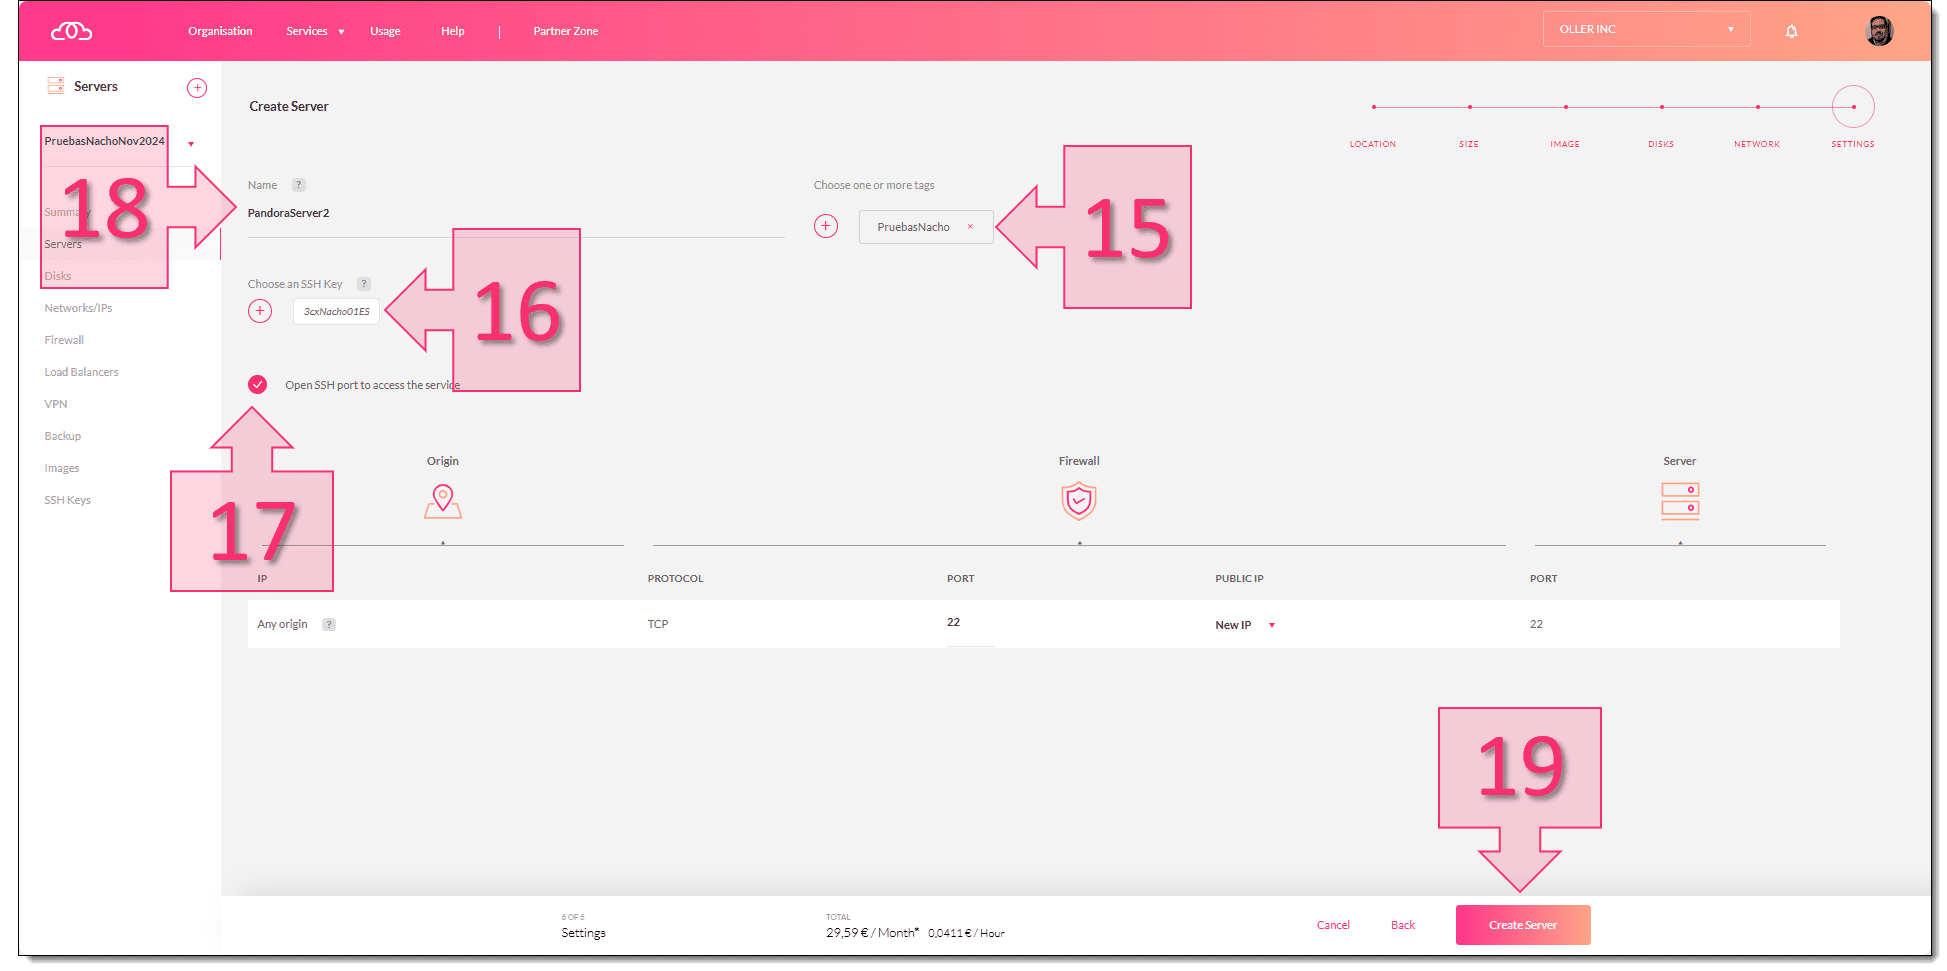The image size is (1947, 971).
Task: Click the Create Server button
Action: coord(1523,925)
